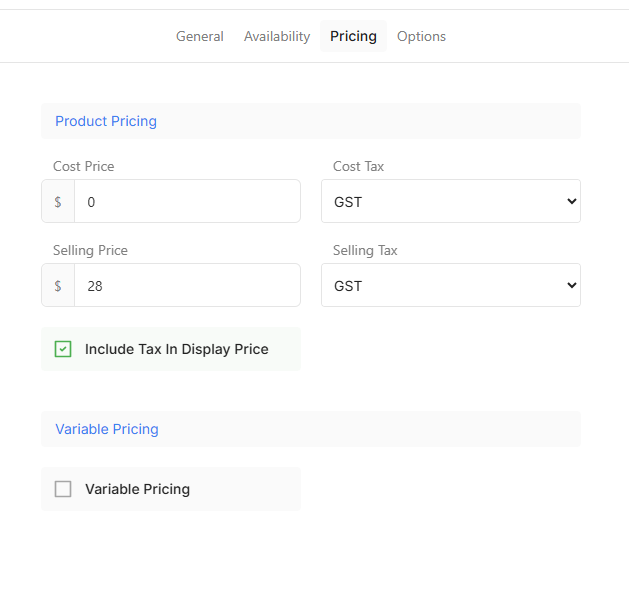Click the dollar sign beside Selling Price
This screenshot has height=595, width=629.
pyautogui.click(x=58, y=286)
